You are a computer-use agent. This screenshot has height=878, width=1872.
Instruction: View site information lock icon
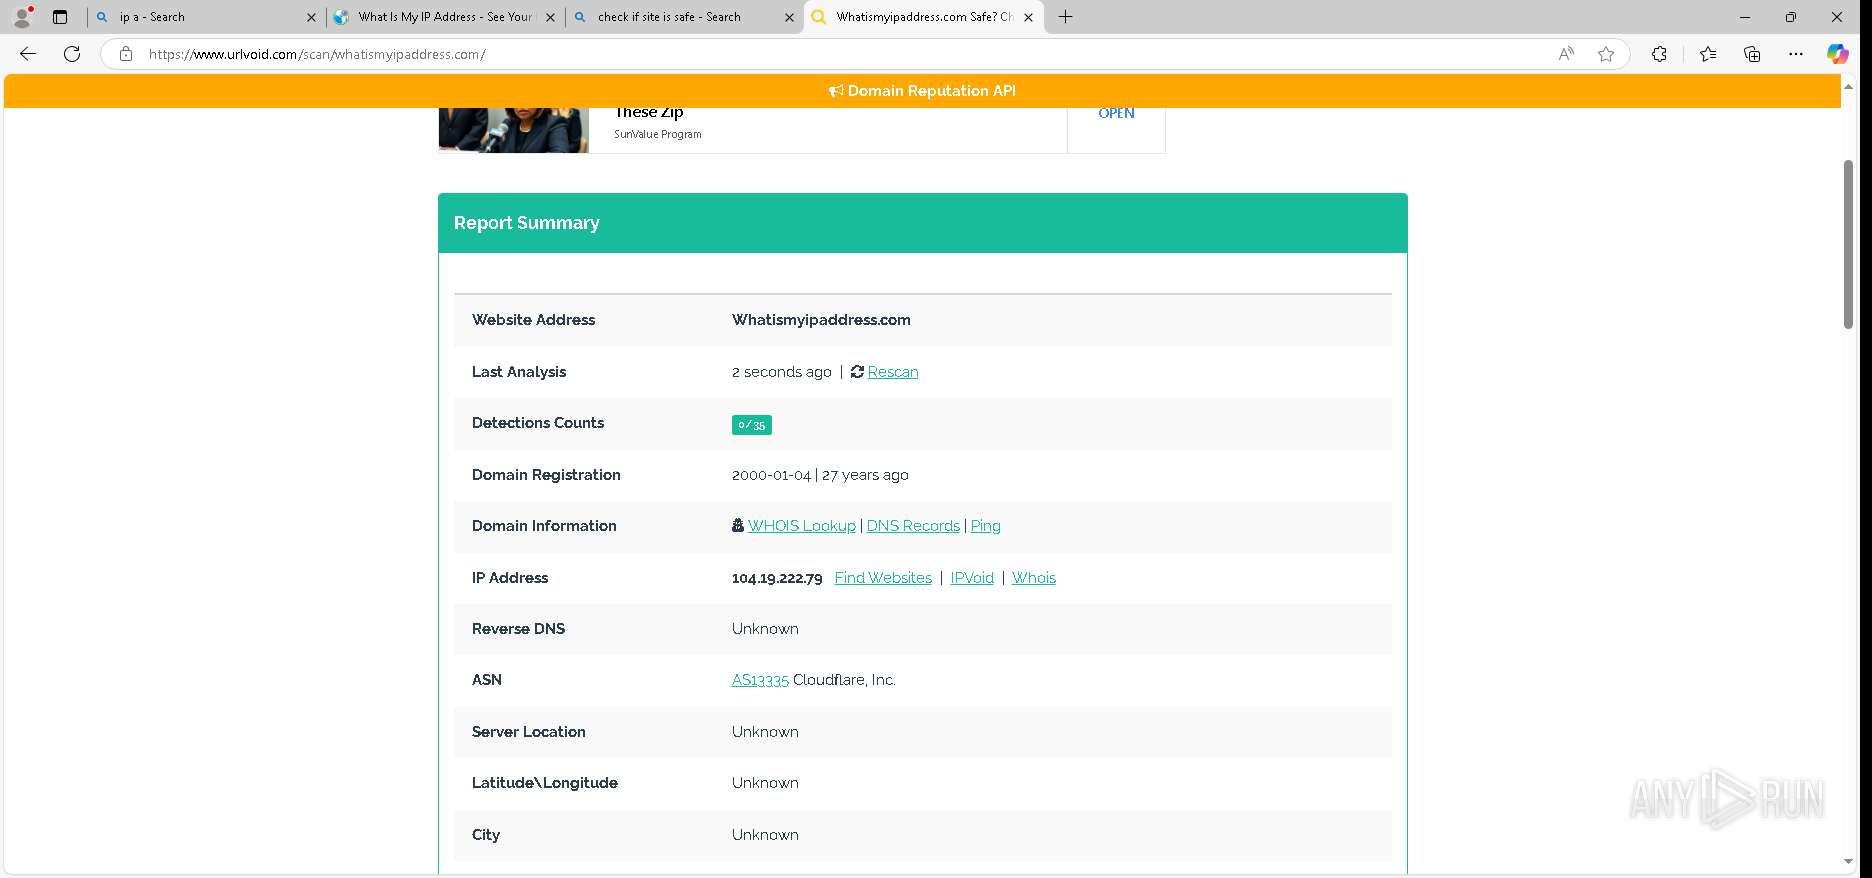[126, 54]
